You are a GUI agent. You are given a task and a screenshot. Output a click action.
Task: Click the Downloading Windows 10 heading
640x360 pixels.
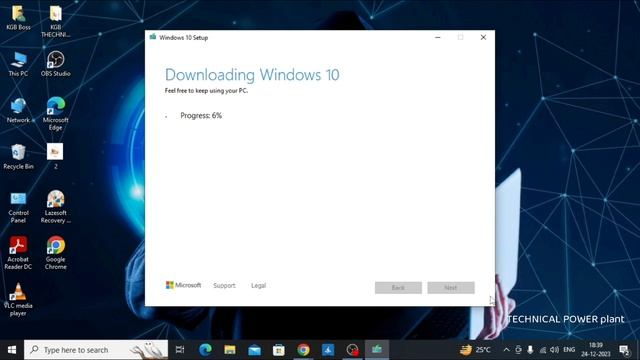252,75
